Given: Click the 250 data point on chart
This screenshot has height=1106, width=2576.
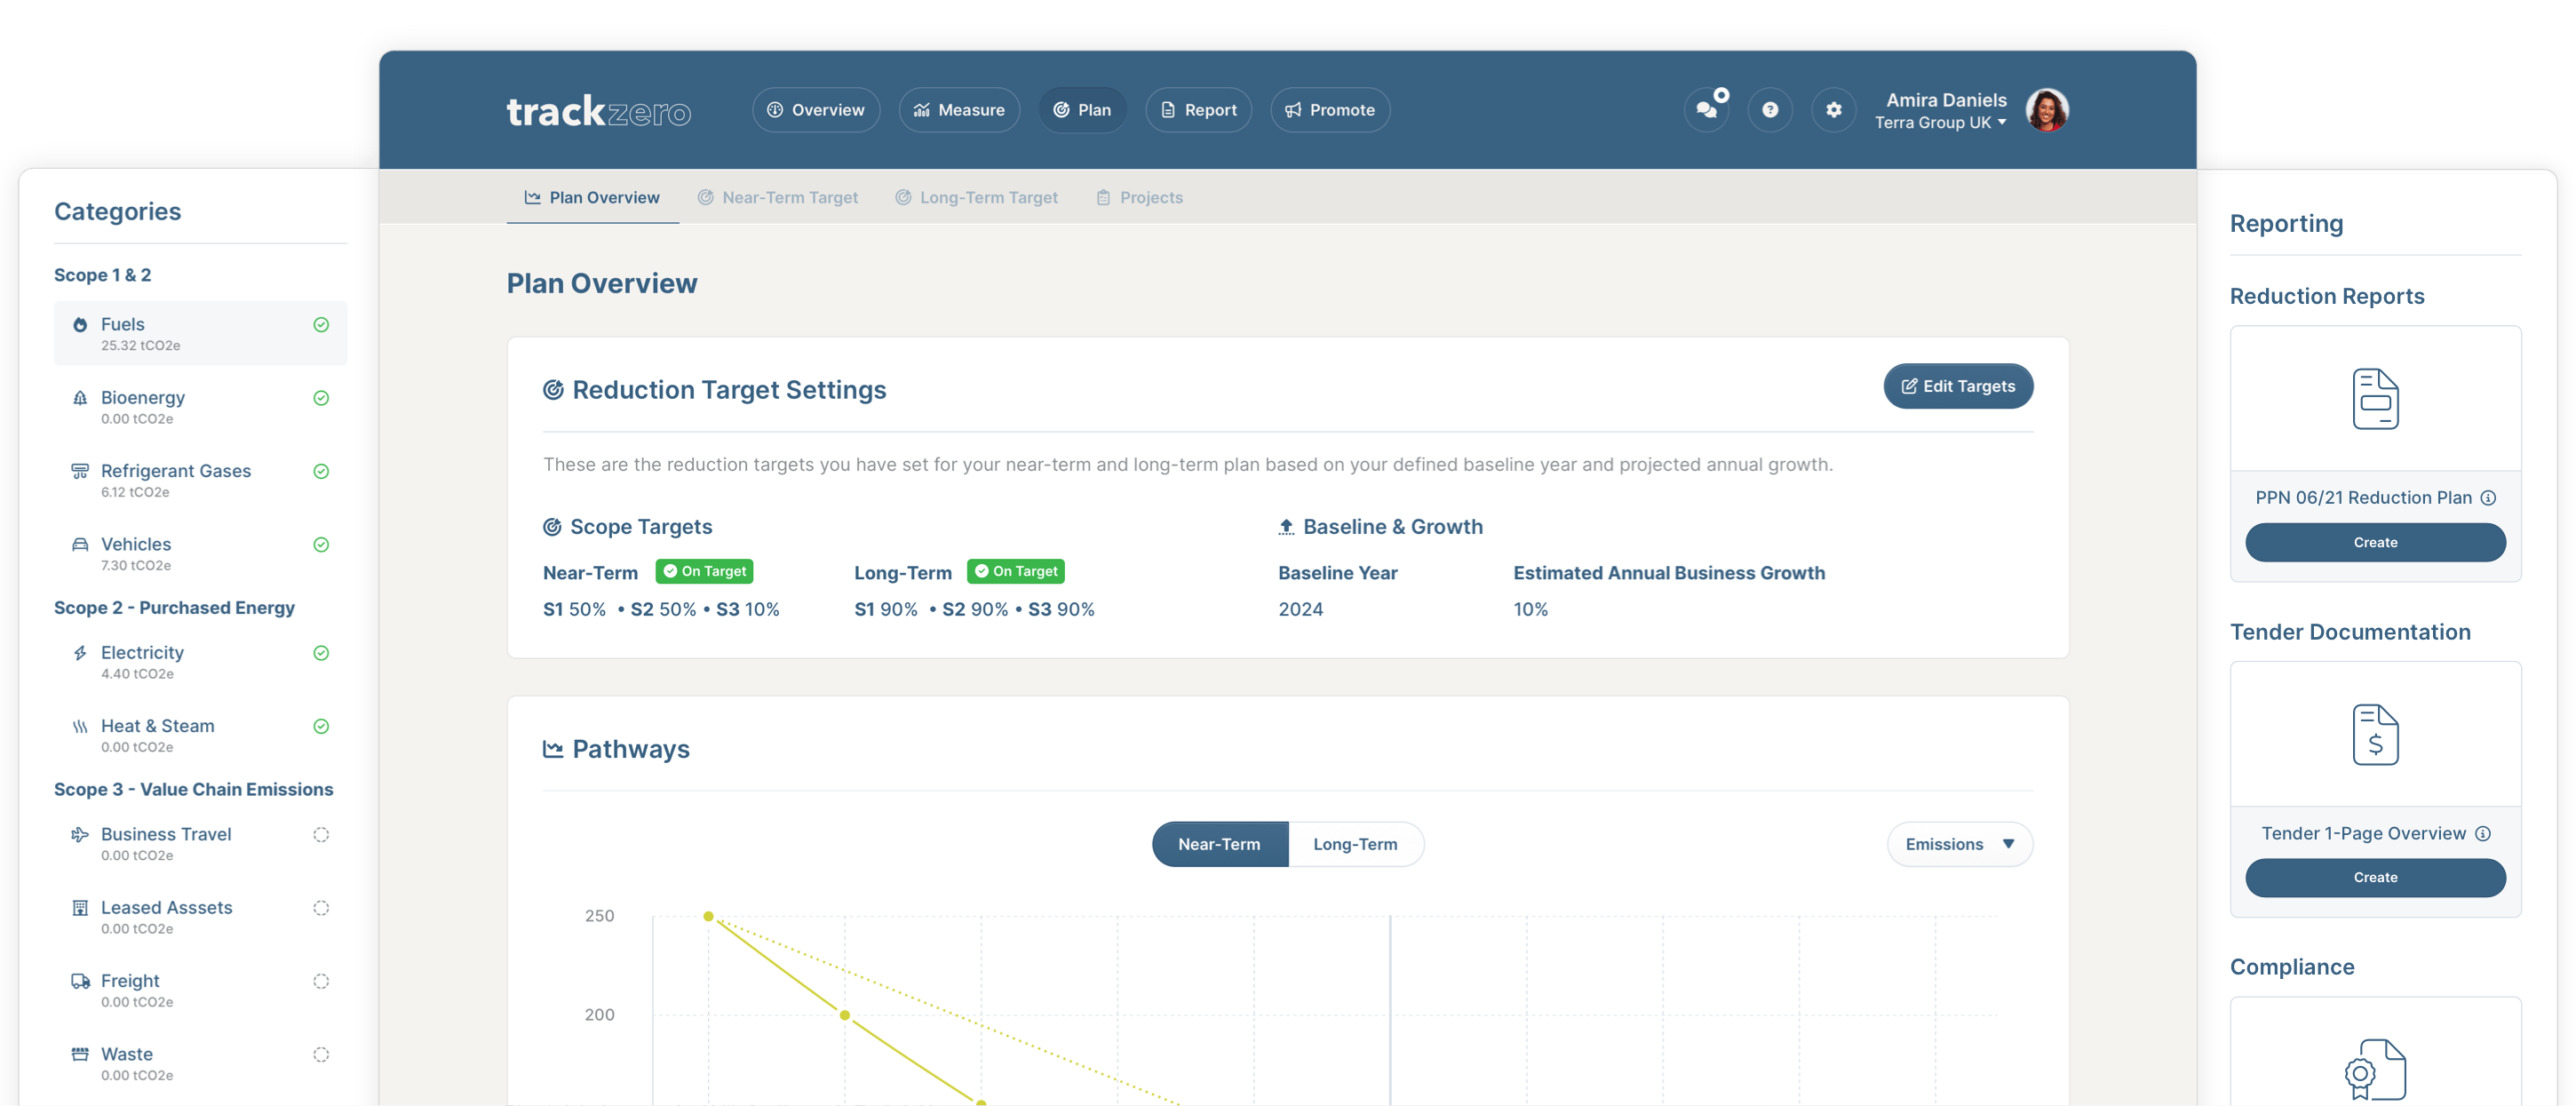Looking at the screenshot, I should click(x=708, y=916).
